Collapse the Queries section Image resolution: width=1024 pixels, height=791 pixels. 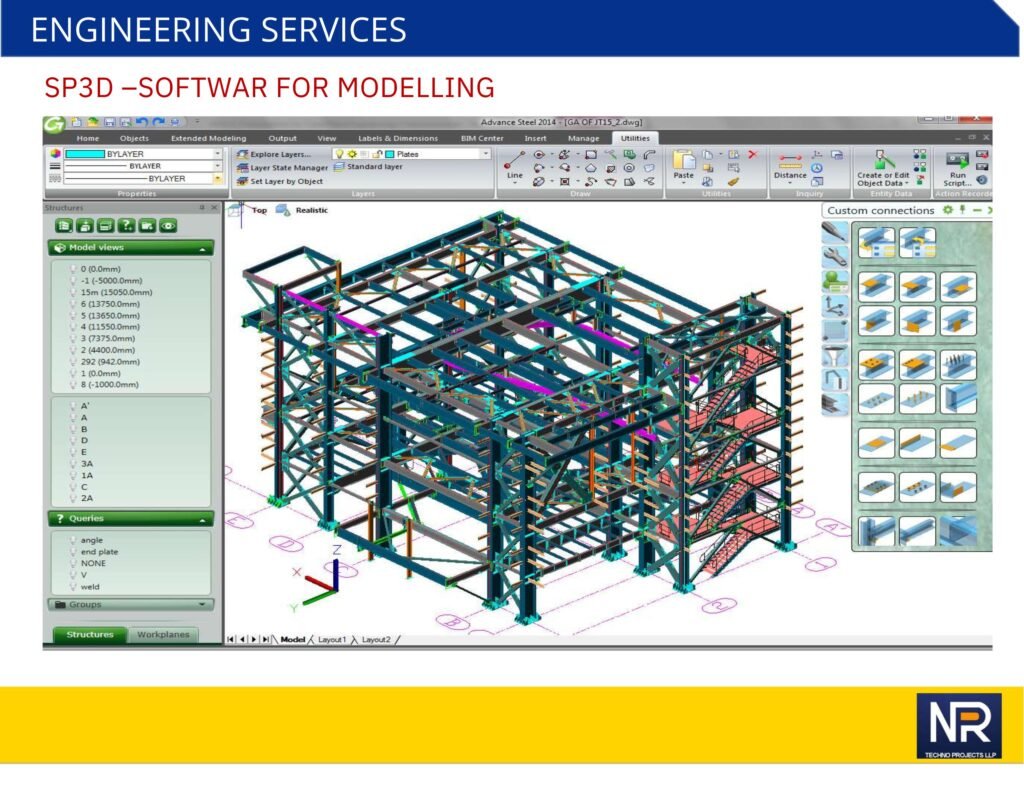[x=202, y=519]
